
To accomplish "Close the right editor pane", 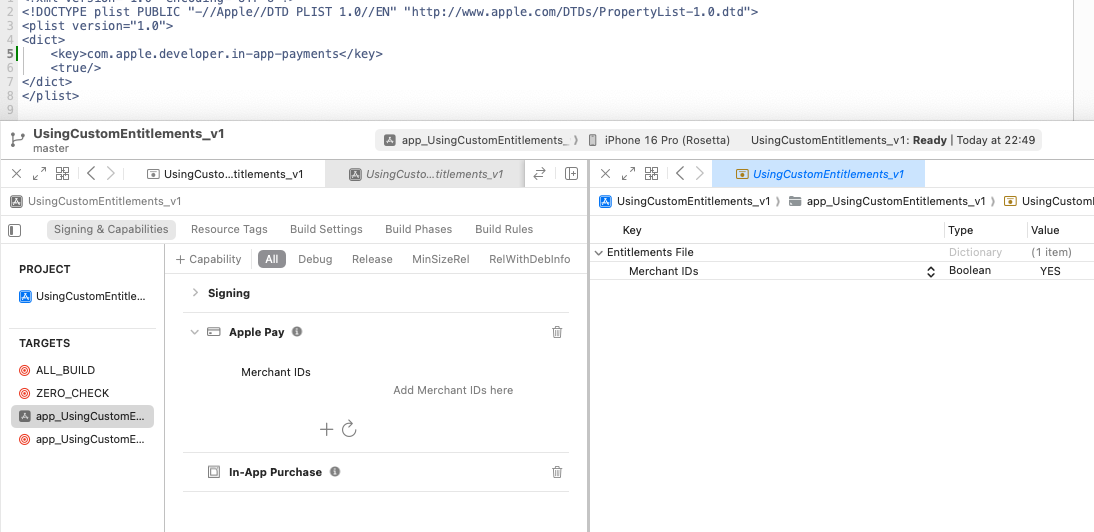I will coord(606,174).
